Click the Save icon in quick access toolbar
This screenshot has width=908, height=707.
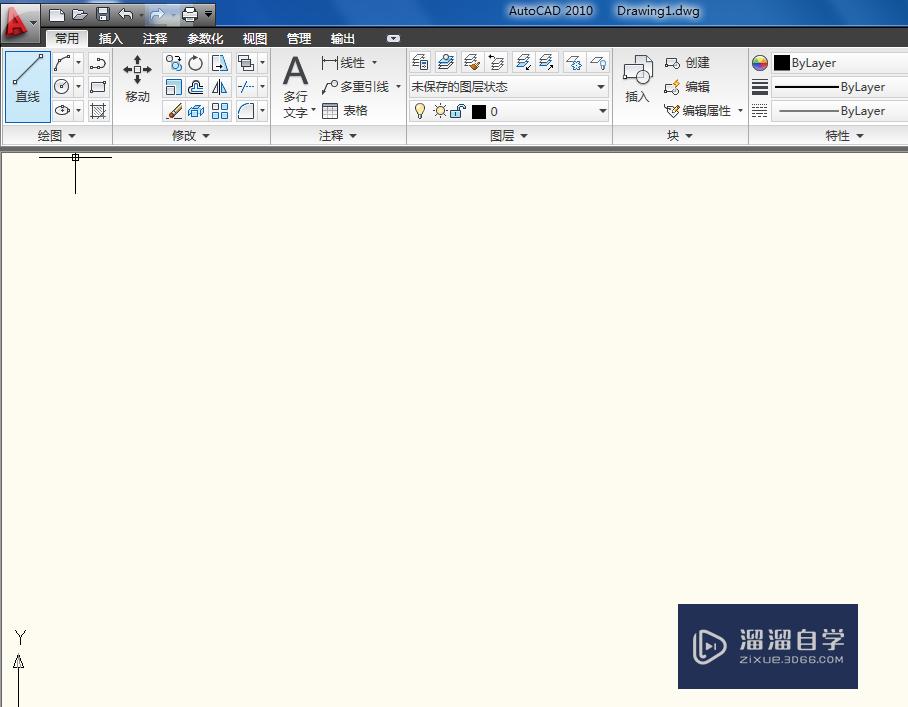point(104,12)
